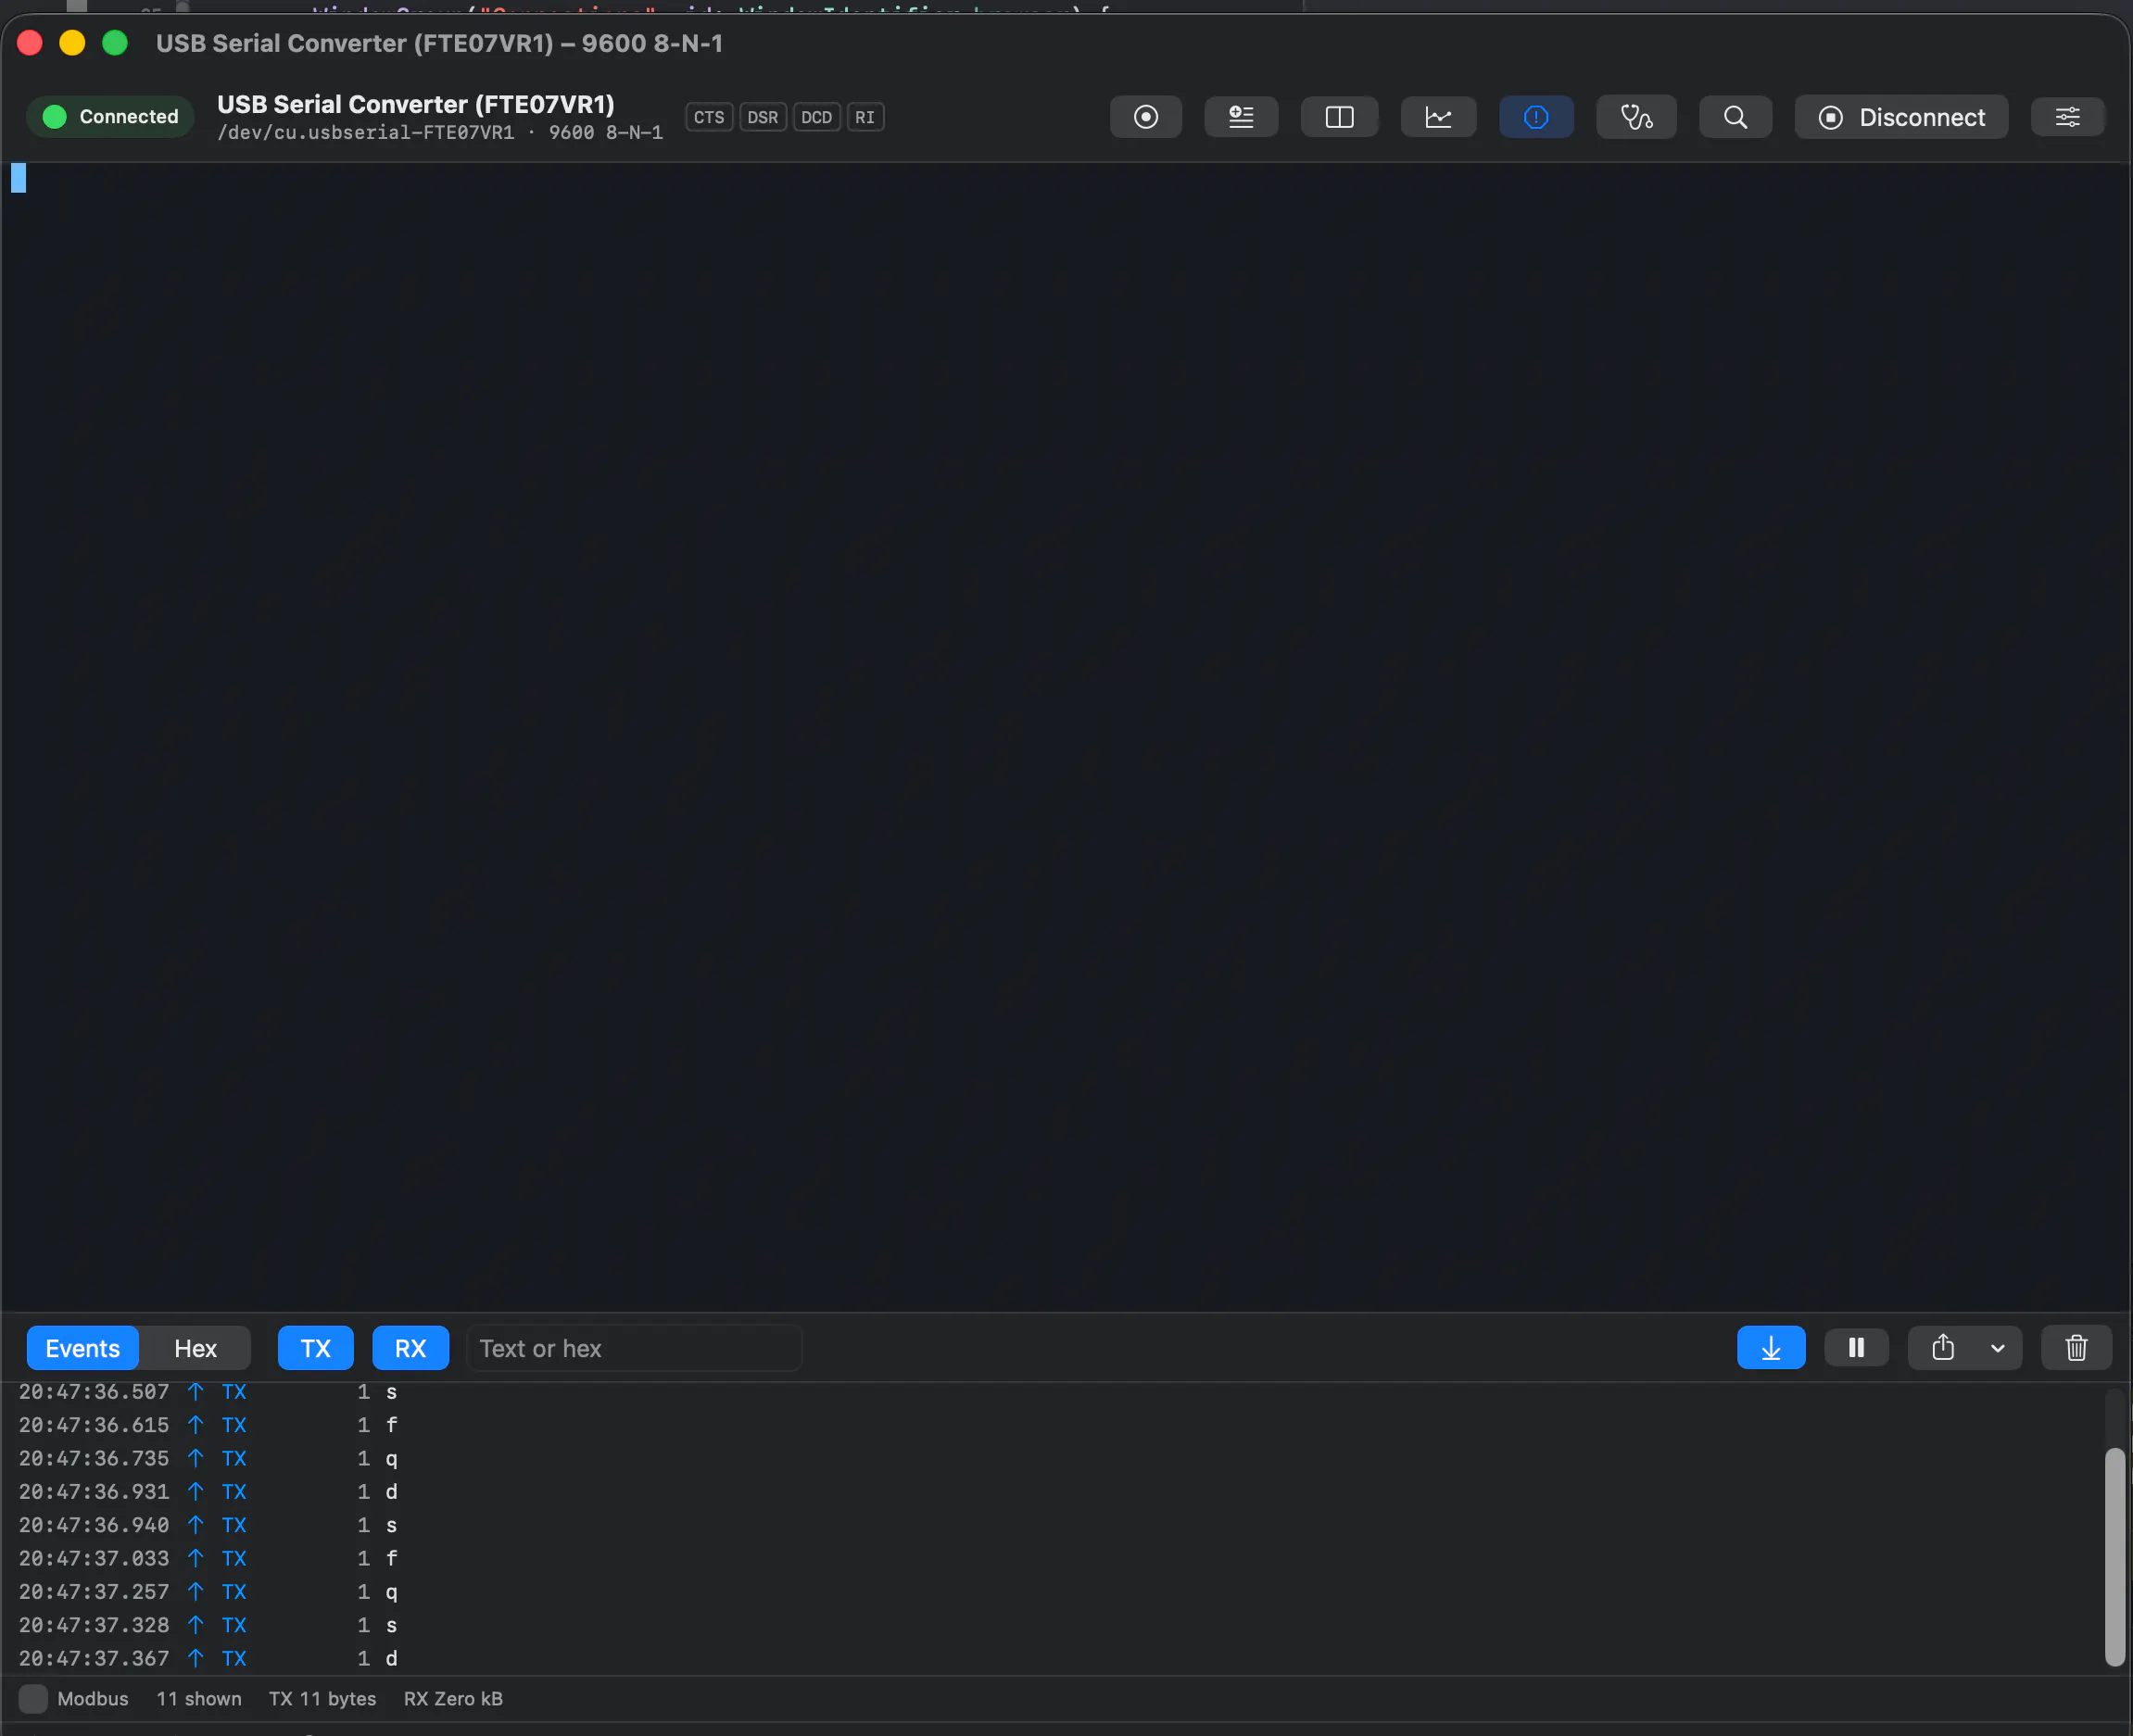
Task: Zoom the window with green button
Action: tap(115, 43)
